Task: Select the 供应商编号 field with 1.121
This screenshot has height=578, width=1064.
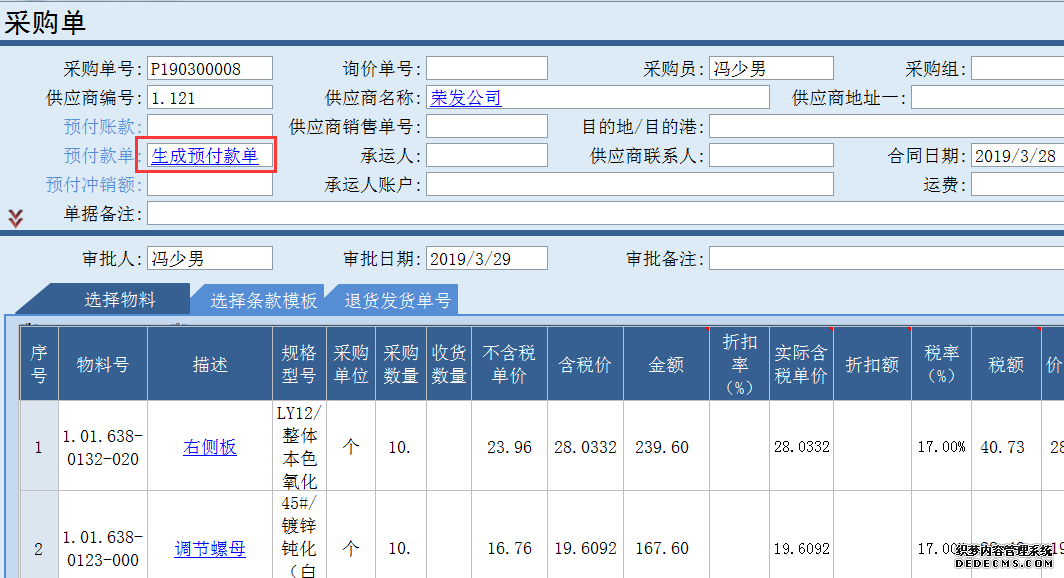Action: tap(210, 98)
